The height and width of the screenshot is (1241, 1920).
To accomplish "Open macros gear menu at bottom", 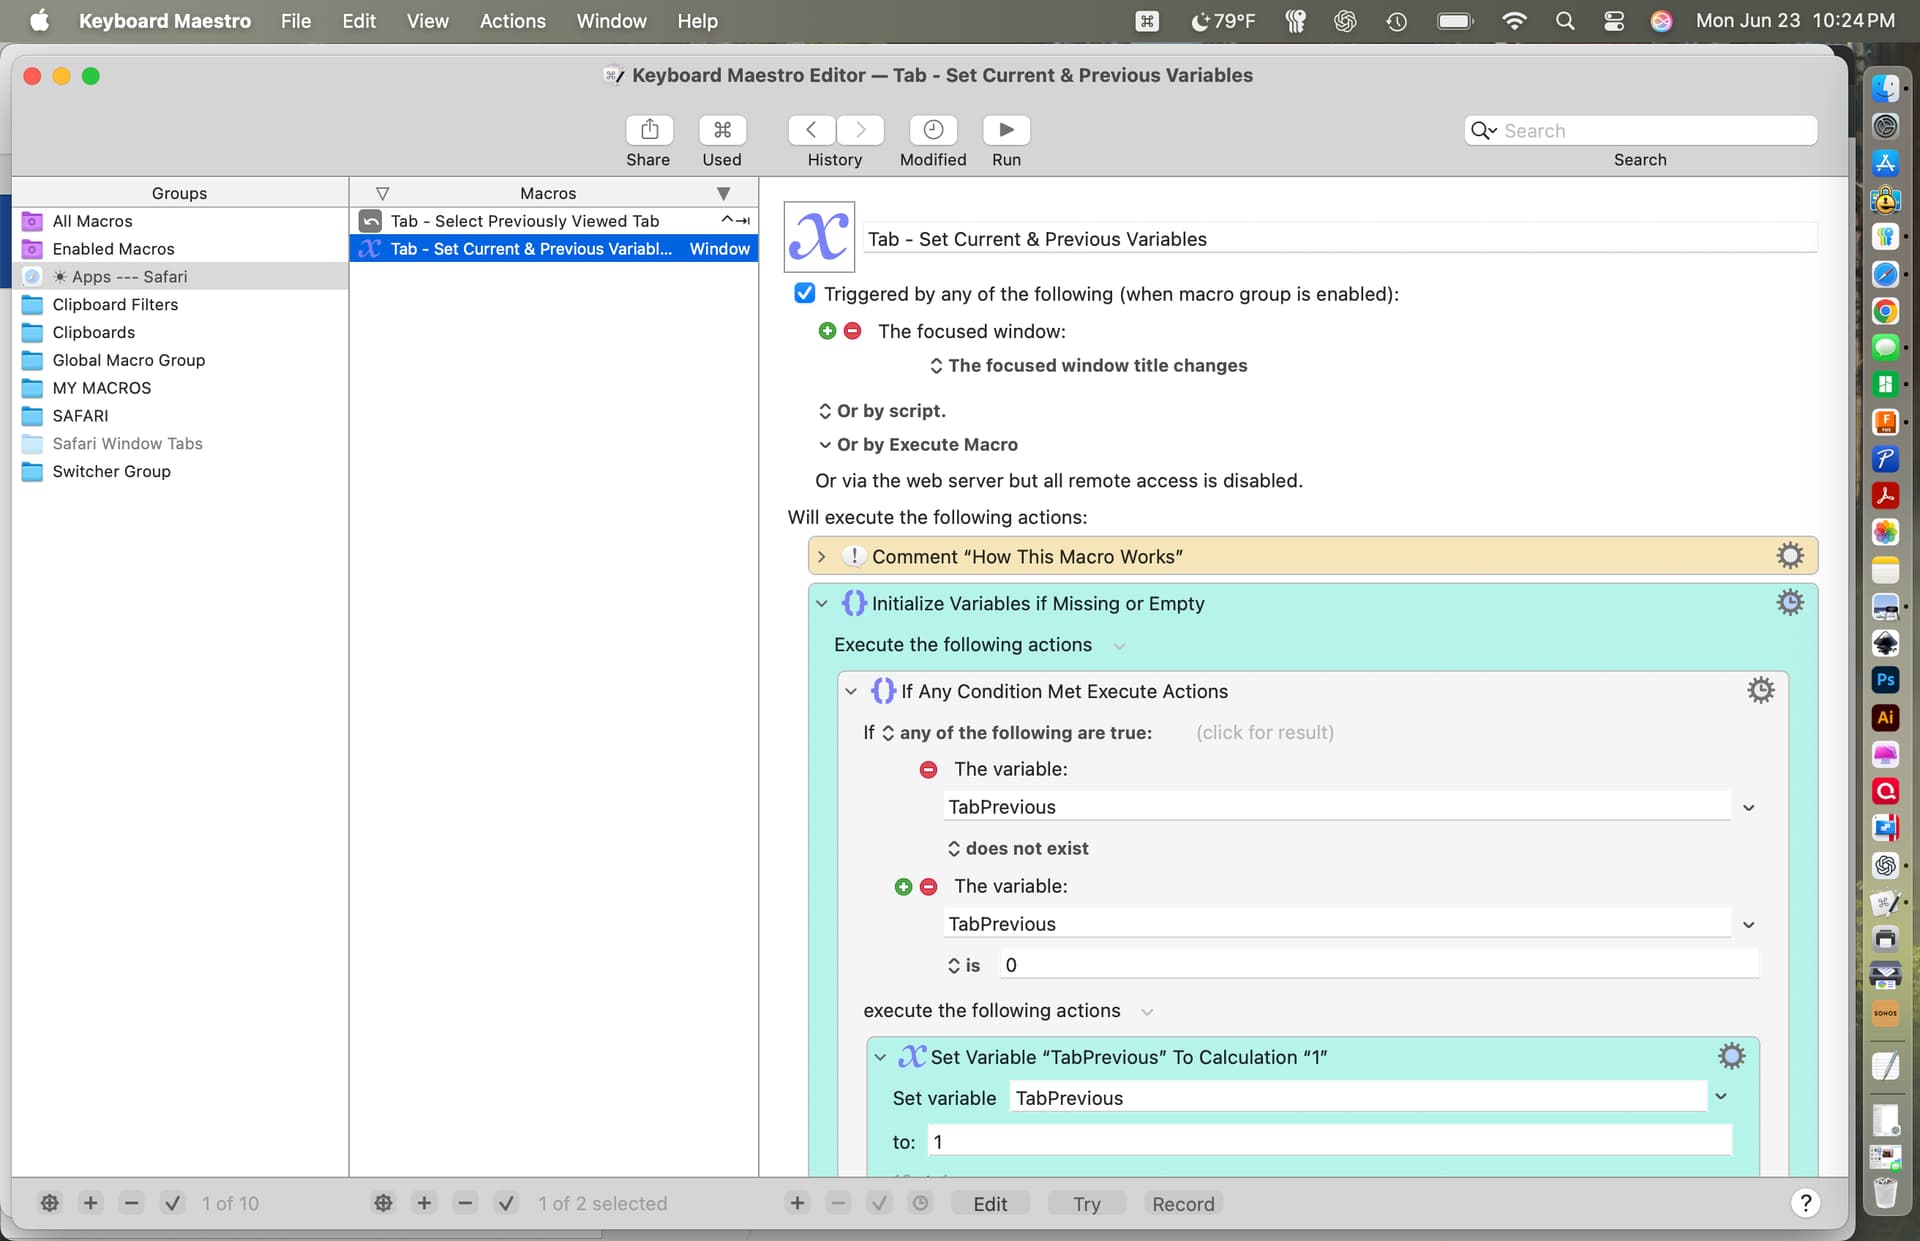I will (383, 1203).
